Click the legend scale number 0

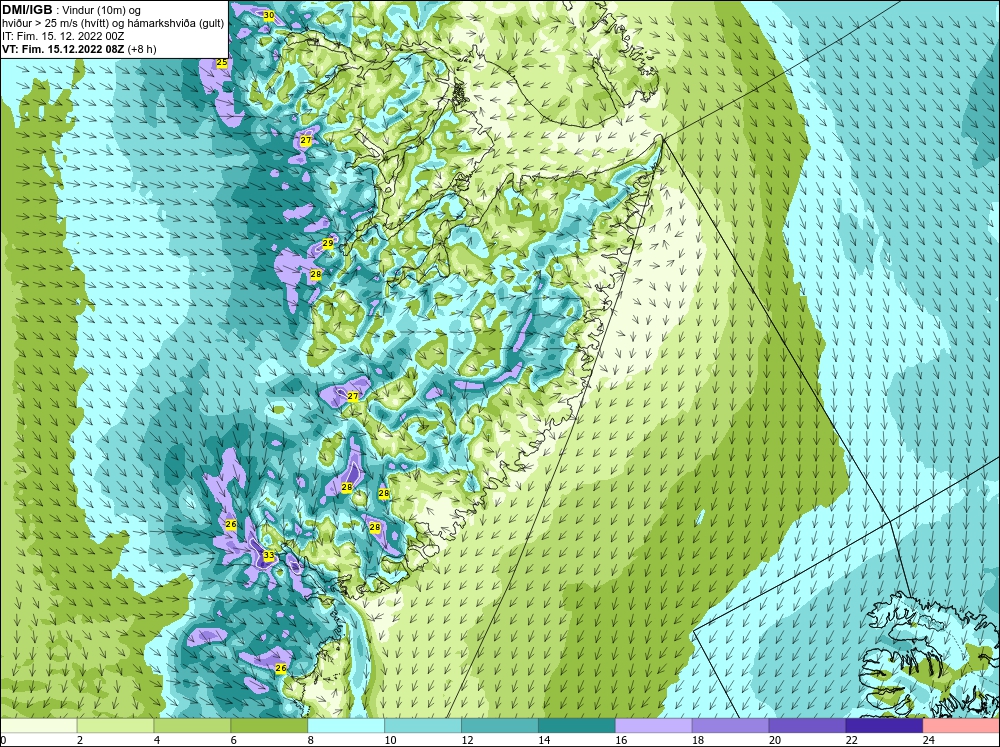(x=3, y=740)
